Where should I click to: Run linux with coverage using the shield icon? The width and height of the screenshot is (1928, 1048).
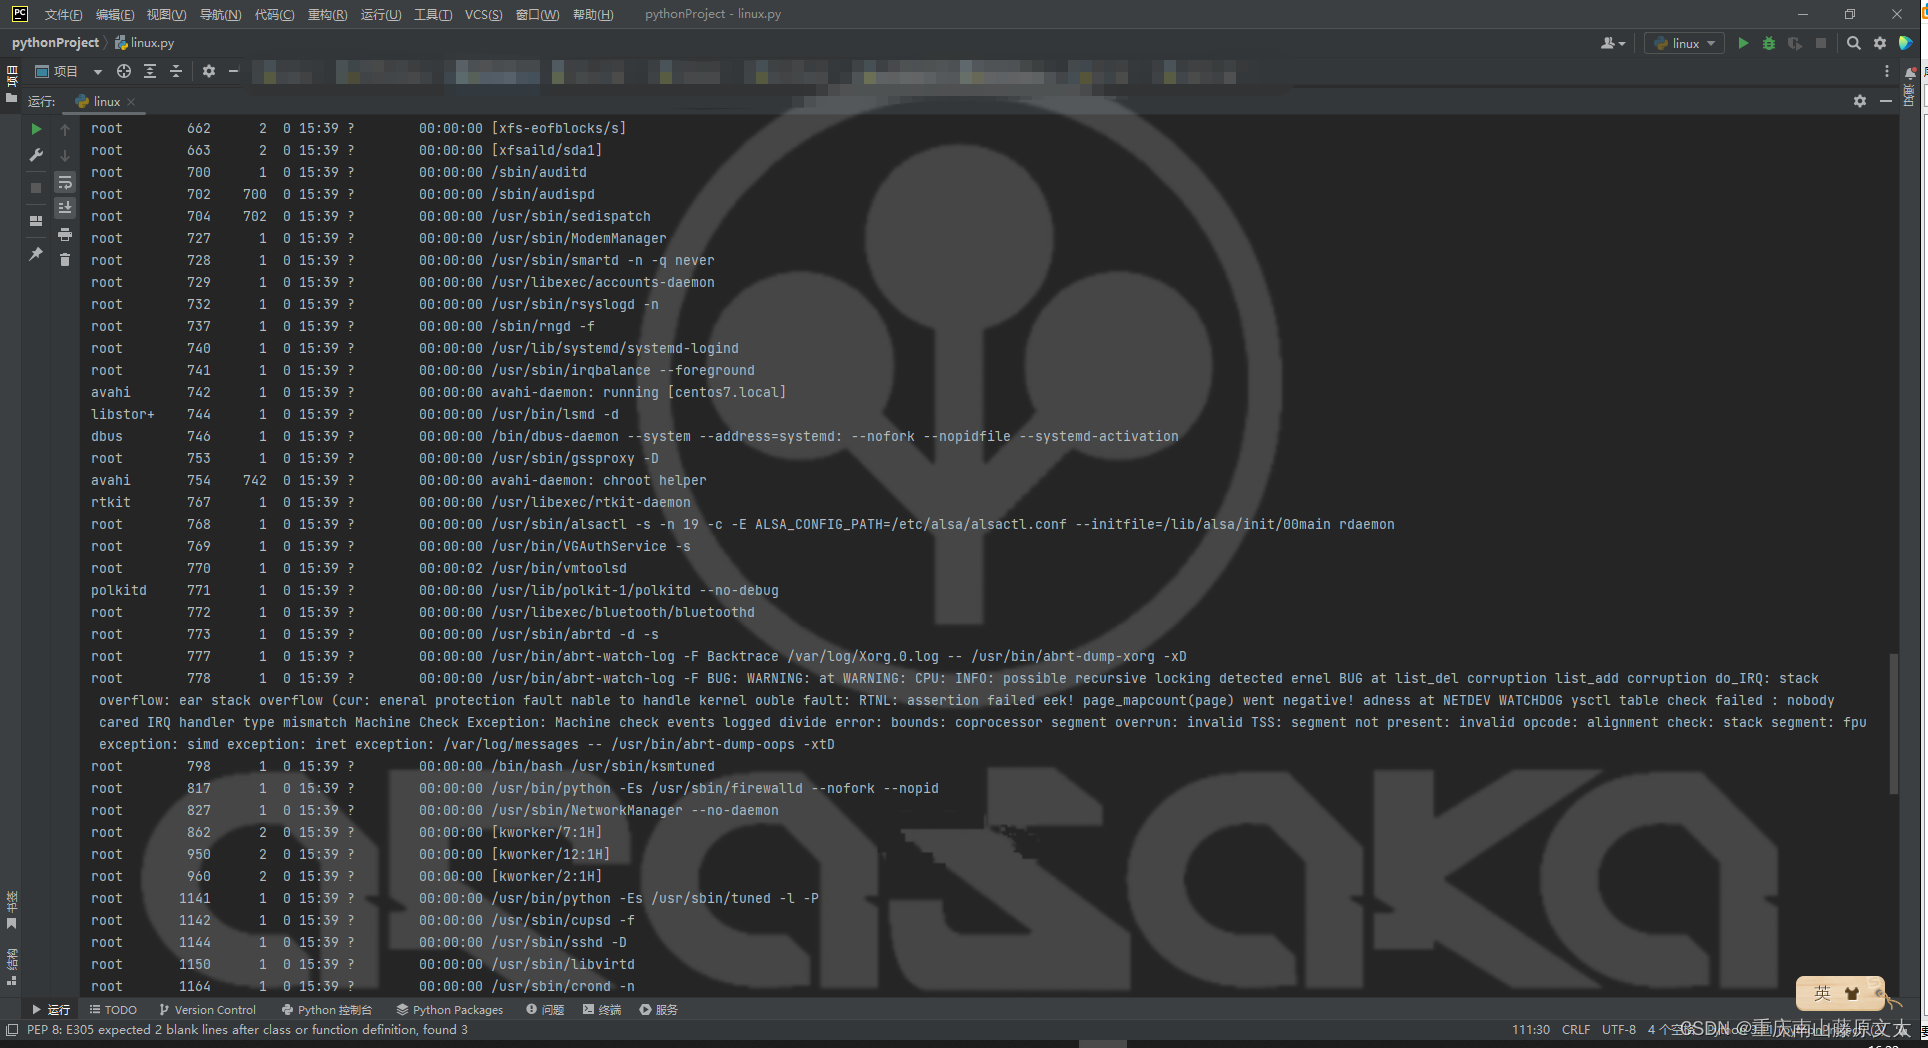(x=1795, y=44)
